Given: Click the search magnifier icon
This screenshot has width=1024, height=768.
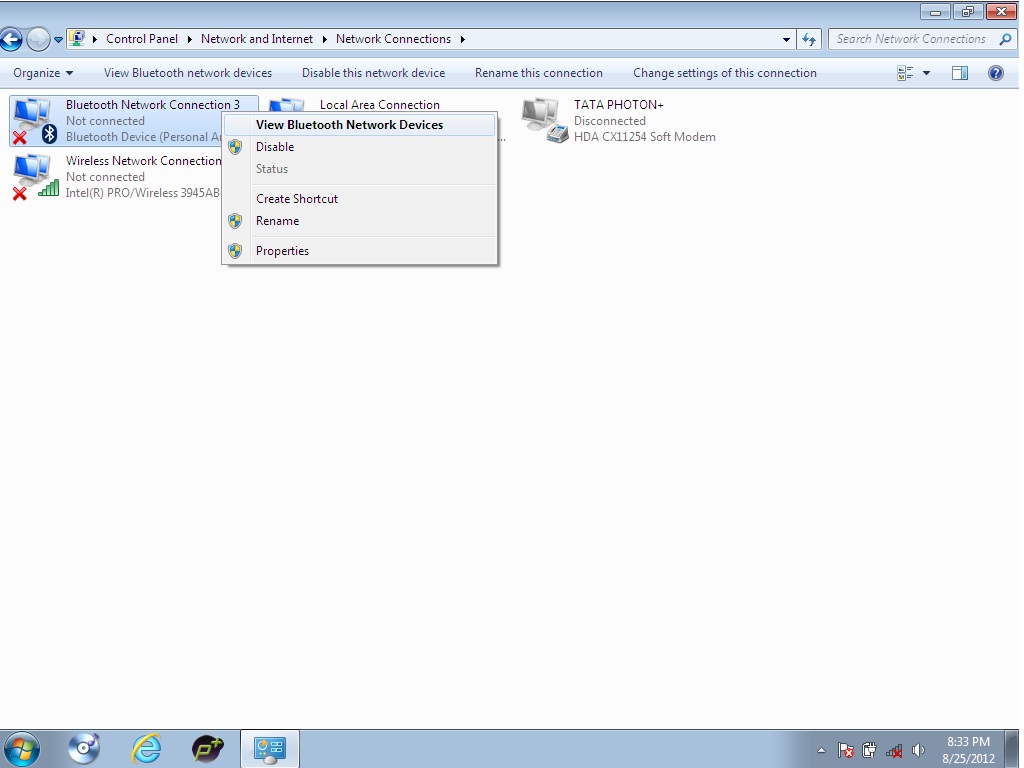Looking at the screenshot, I should coord(1005,39).
